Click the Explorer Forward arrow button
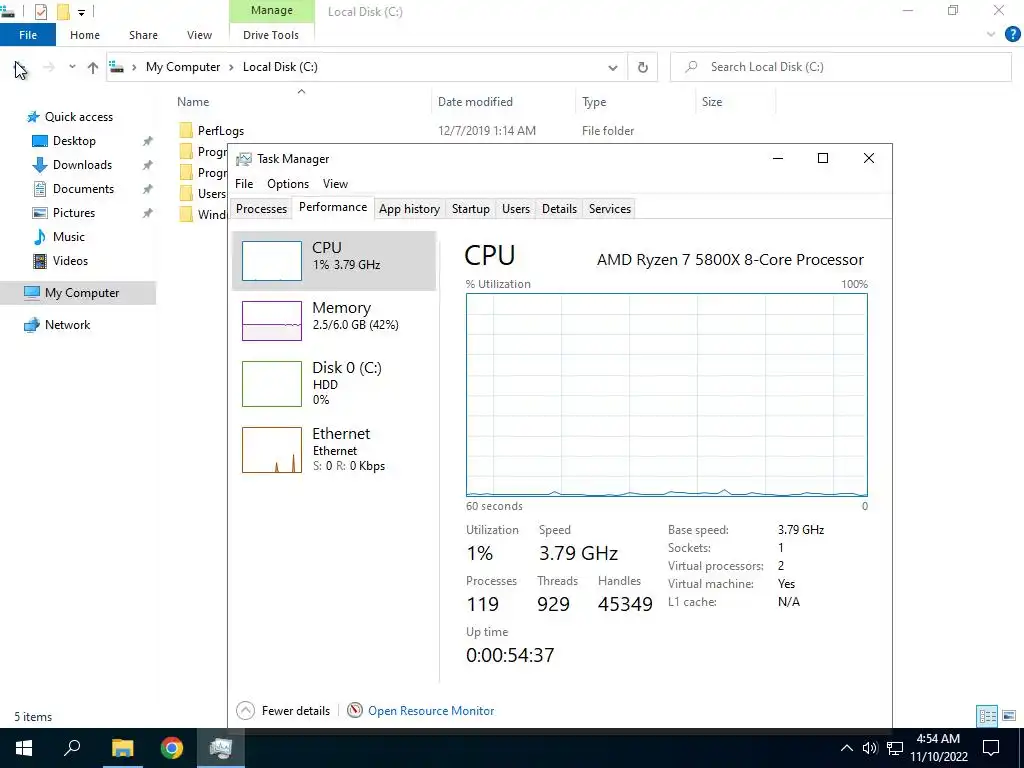The width and height of the screenshot is (1024, 768). 49,67
